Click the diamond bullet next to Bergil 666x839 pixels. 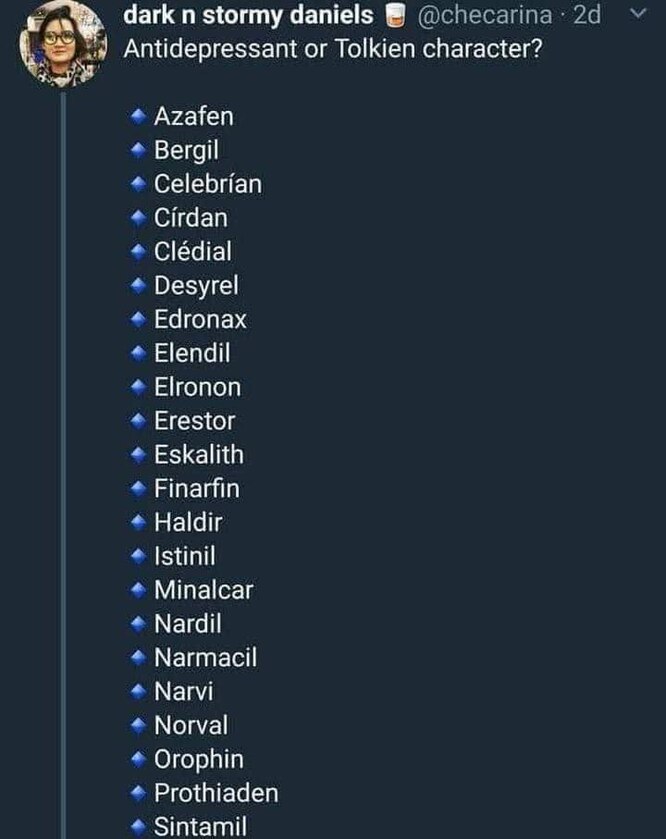coord(138,151)
